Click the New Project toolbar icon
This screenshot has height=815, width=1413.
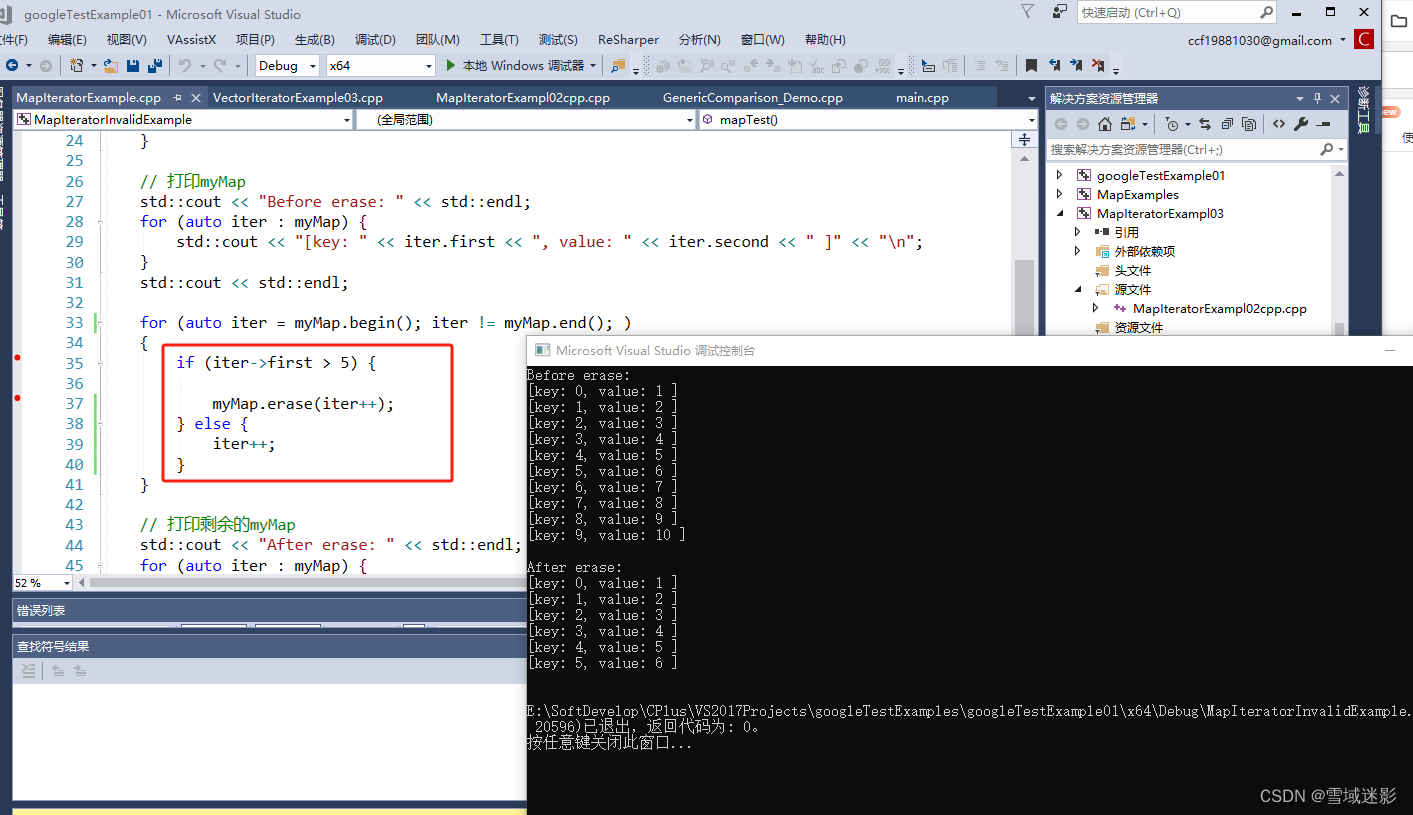click(77, 65)
